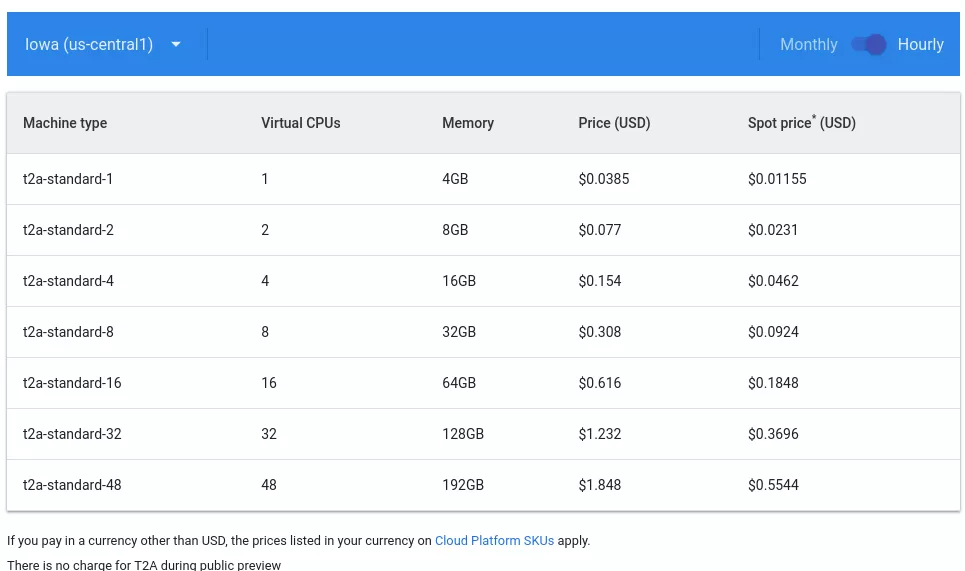Click the $0.0924 spot price cell

pyautogui.click(x=773, y=332)
